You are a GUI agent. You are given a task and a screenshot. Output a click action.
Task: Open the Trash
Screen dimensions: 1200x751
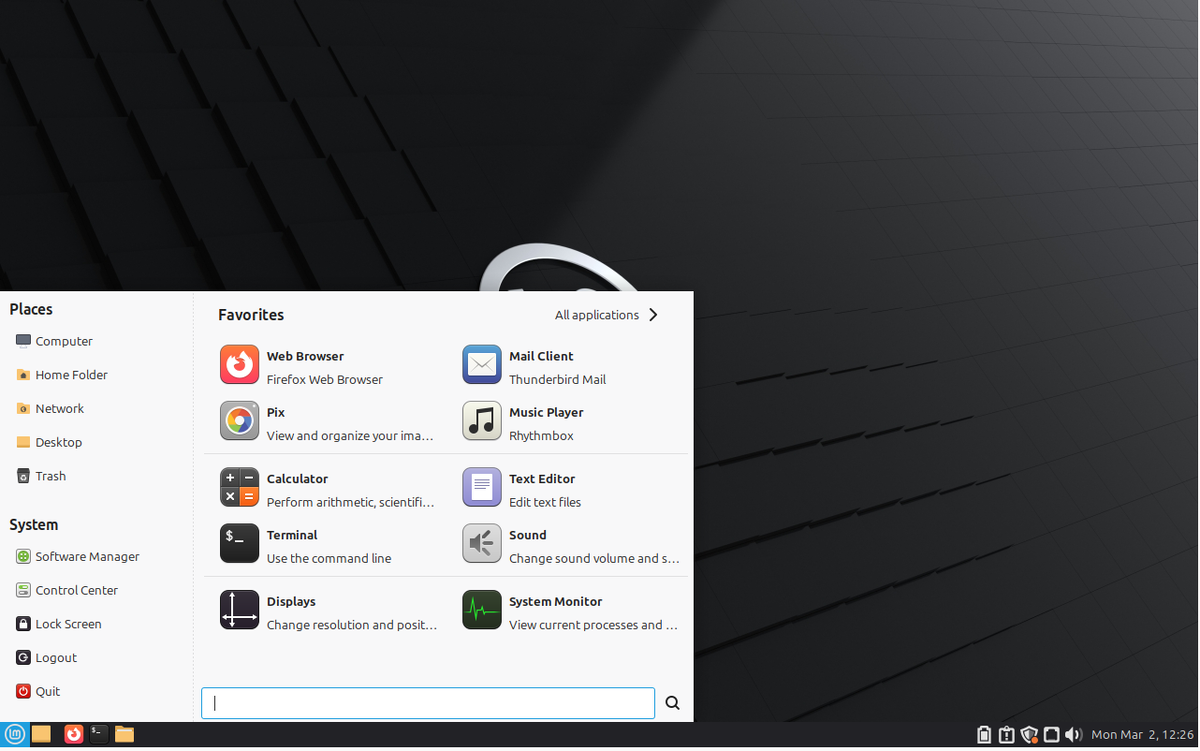coord(49,475)
